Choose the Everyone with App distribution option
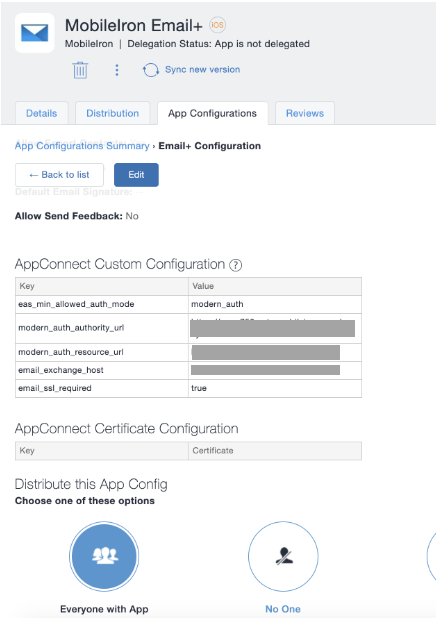Viewport: 436px width, 619px height. (104, 556)
